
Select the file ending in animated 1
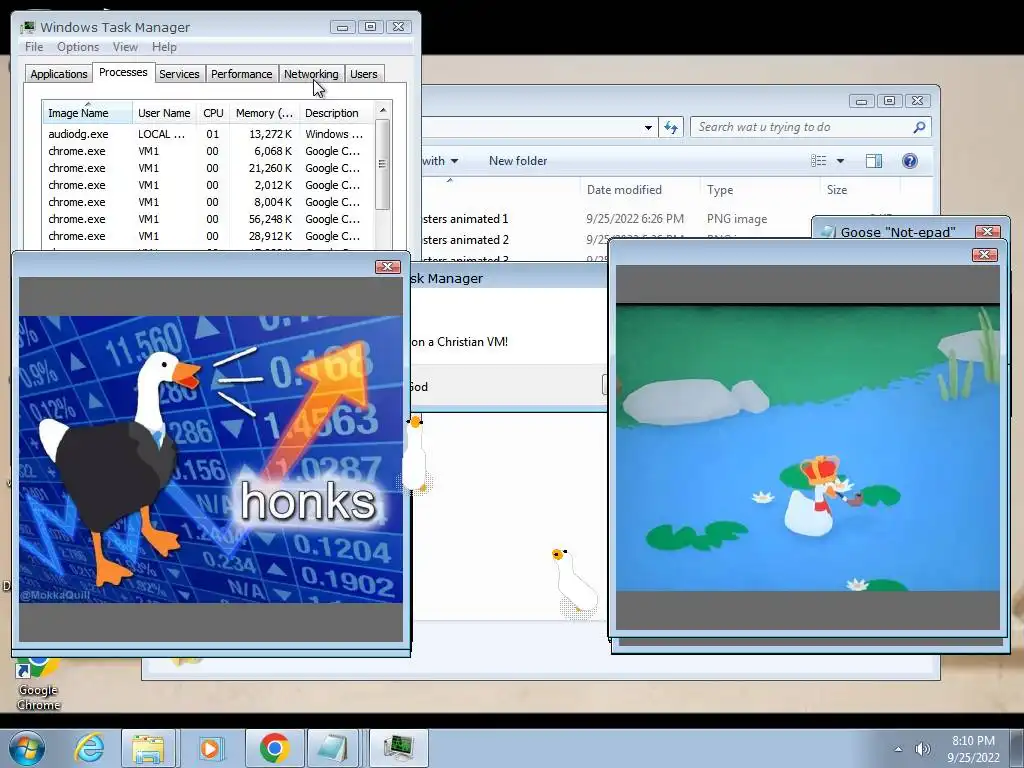click(466, 219)
